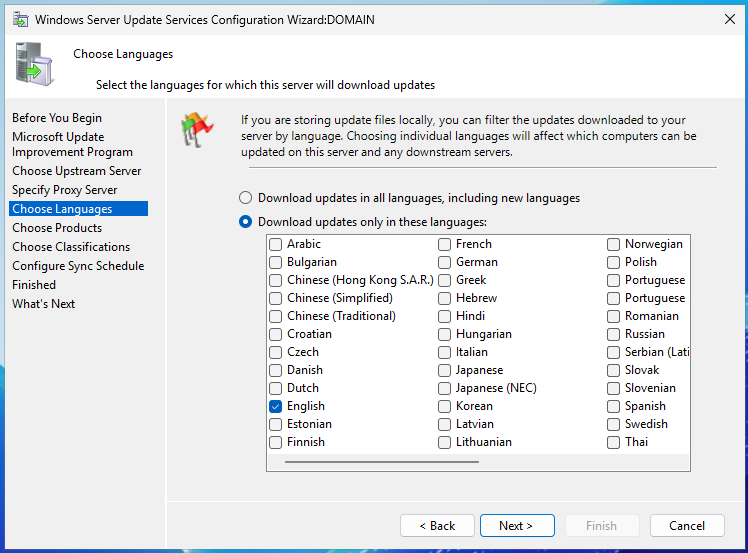Open the What's Next step
Image resolution: width=748 pixels, height=553 pixels.
[x=43, y=304]
